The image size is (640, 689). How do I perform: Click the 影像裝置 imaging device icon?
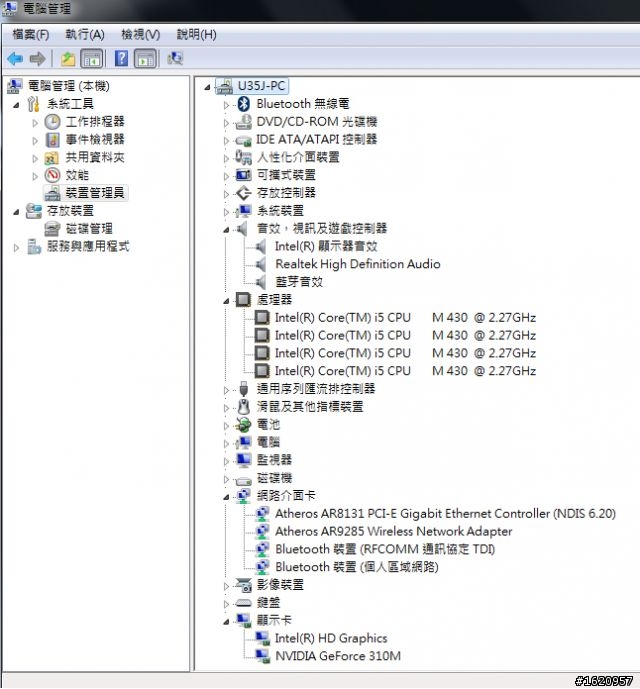pyautogui.click(x=244, y=585)
